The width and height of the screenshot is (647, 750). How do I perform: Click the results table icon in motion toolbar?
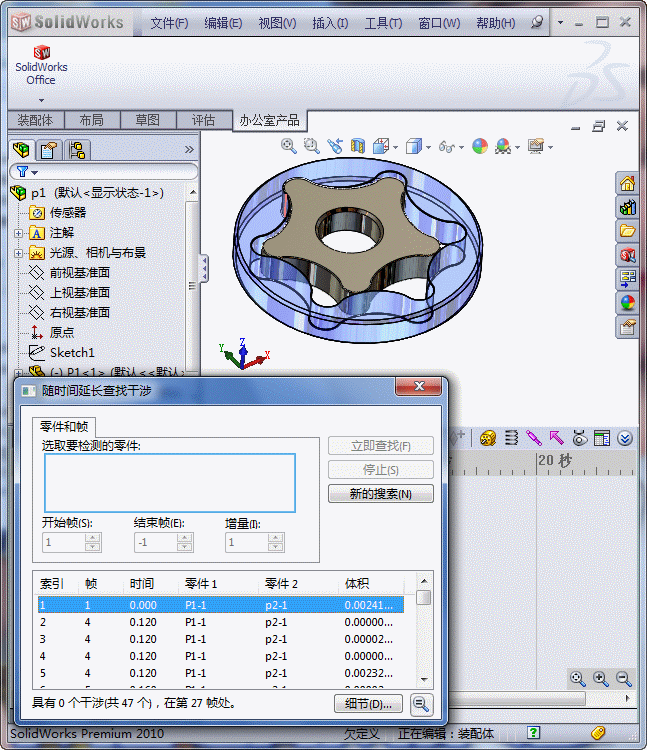[x=602, y=438]
